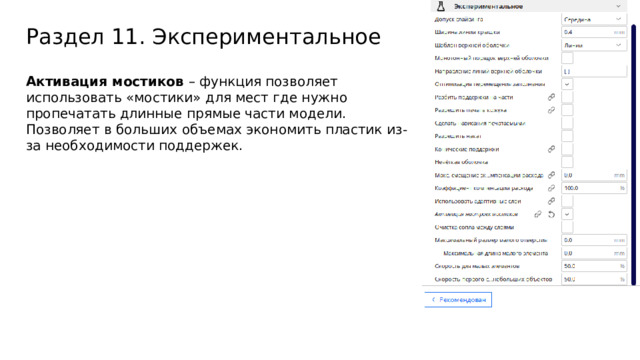Click the Максимальная длина малого элемента field
Viewport: 640px width, 360px height.
tap(593, 253)
